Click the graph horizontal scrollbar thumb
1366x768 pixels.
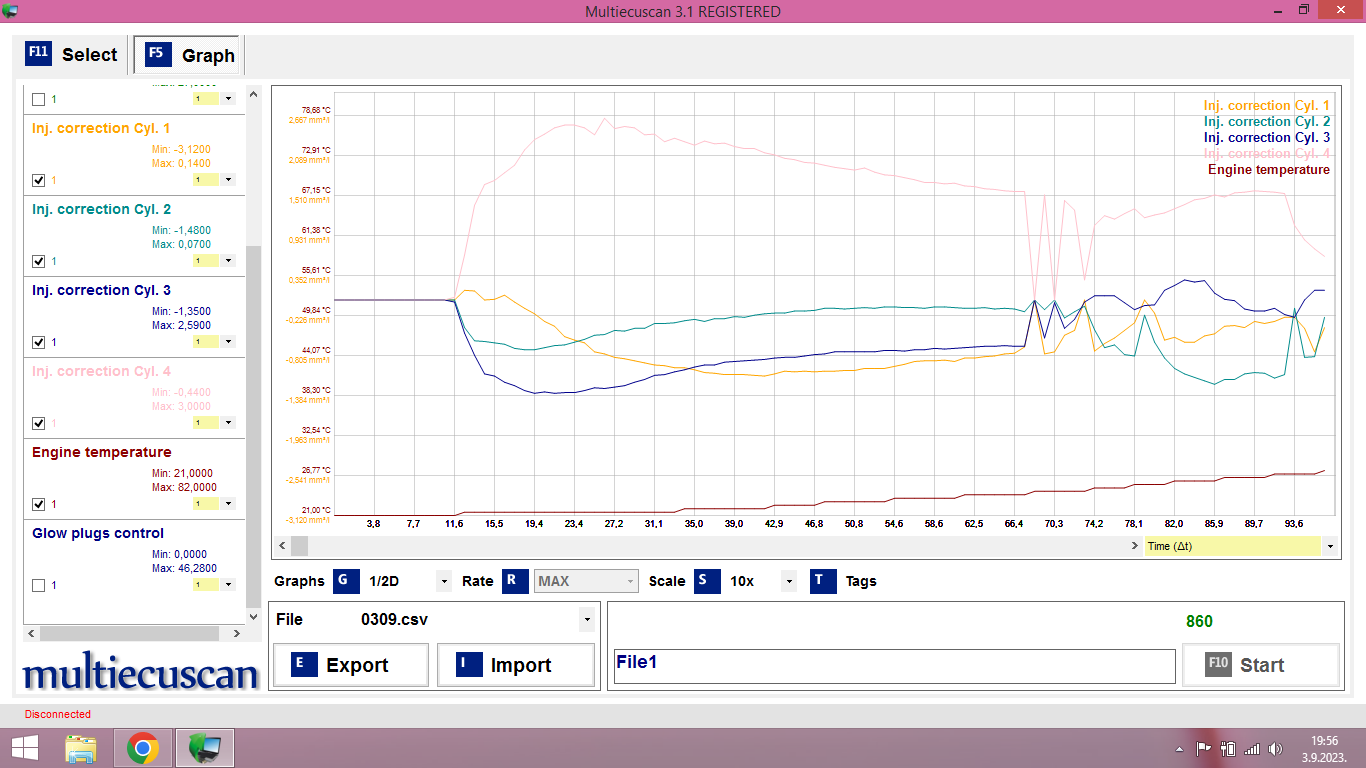click(299, 546)
